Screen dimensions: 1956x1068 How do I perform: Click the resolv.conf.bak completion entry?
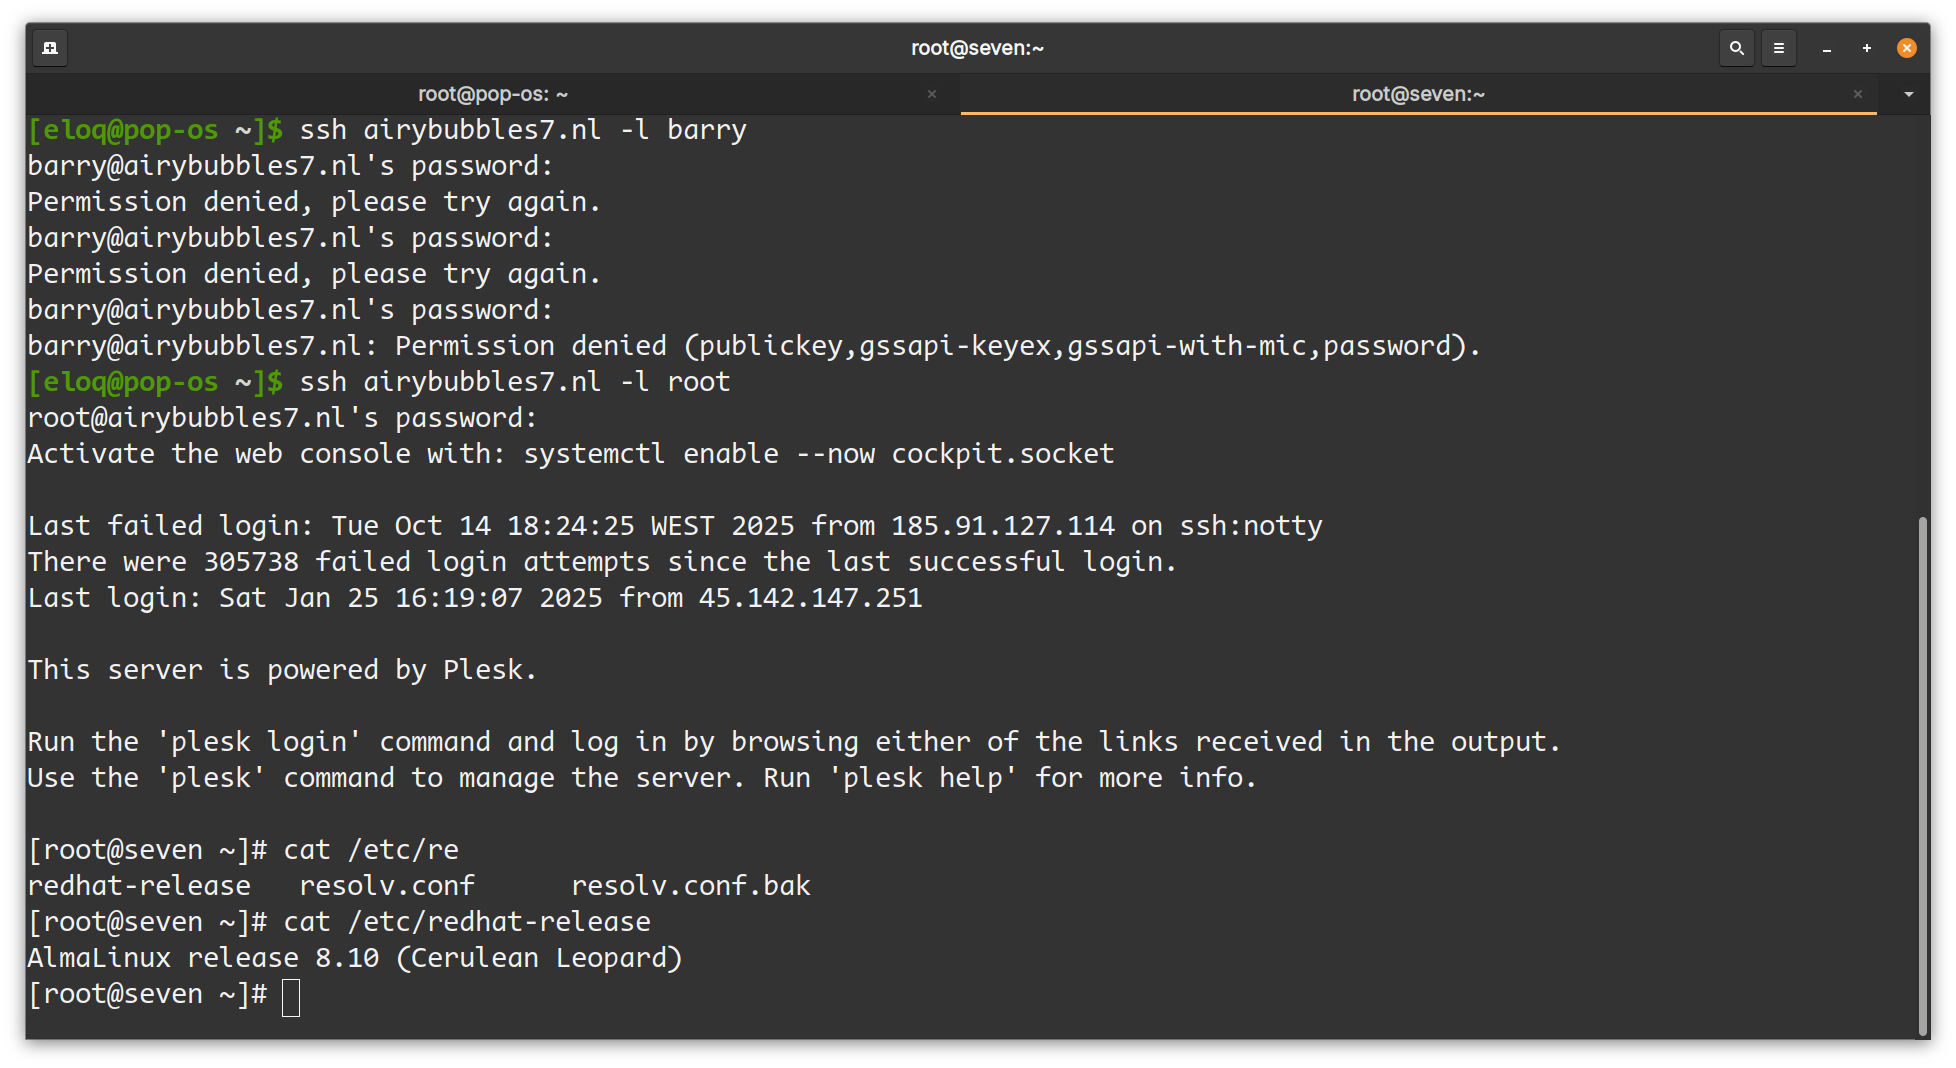690,886
